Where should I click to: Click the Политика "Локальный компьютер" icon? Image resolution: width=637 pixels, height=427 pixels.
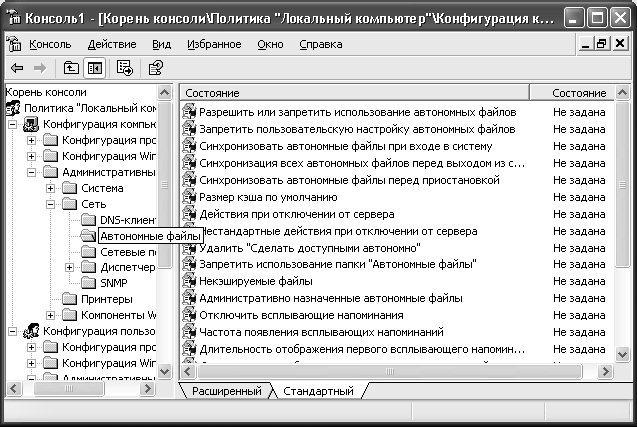click(13, 108)
